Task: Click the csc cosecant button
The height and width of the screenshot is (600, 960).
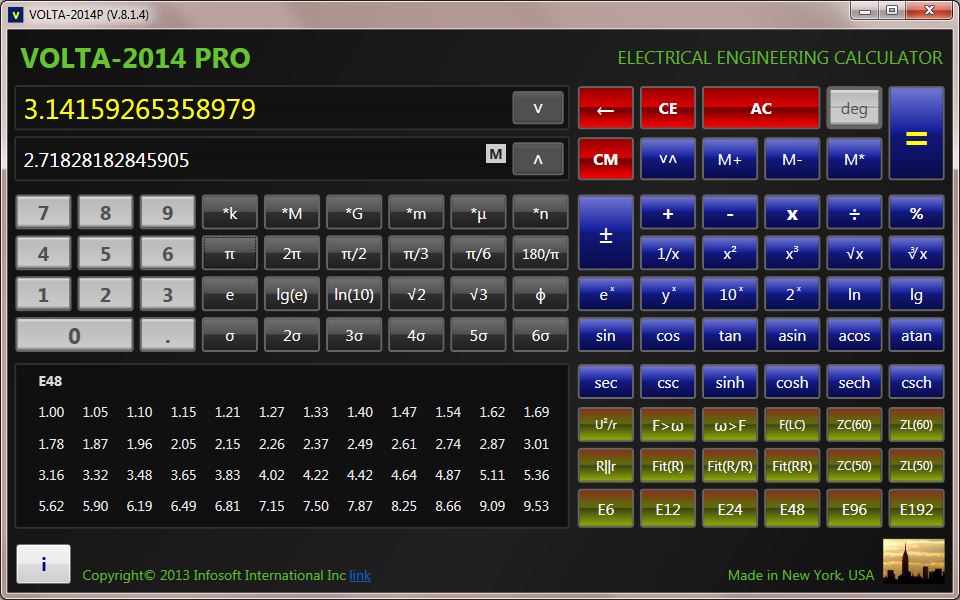Action: click(668, 382)
